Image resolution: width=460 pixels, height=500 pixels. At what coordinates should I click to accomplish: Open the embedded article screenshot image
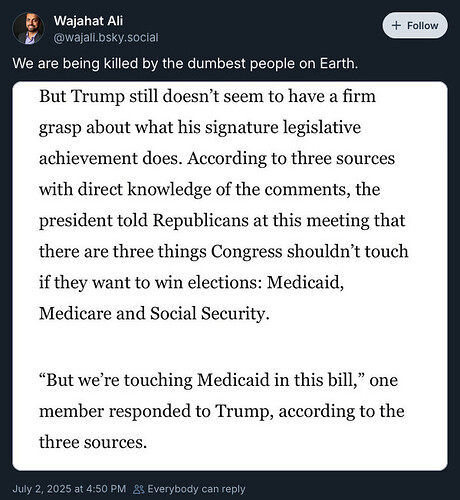pyautogui.click(x=230, y=276)
